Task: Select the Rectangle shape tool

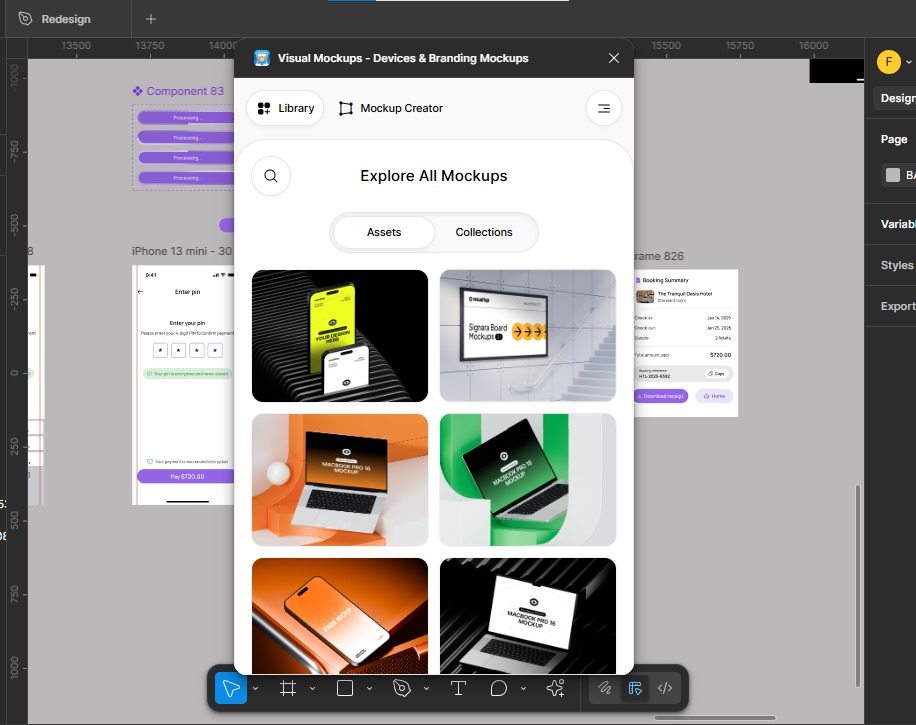Action: pyautogui.click(x=345, y=688)
